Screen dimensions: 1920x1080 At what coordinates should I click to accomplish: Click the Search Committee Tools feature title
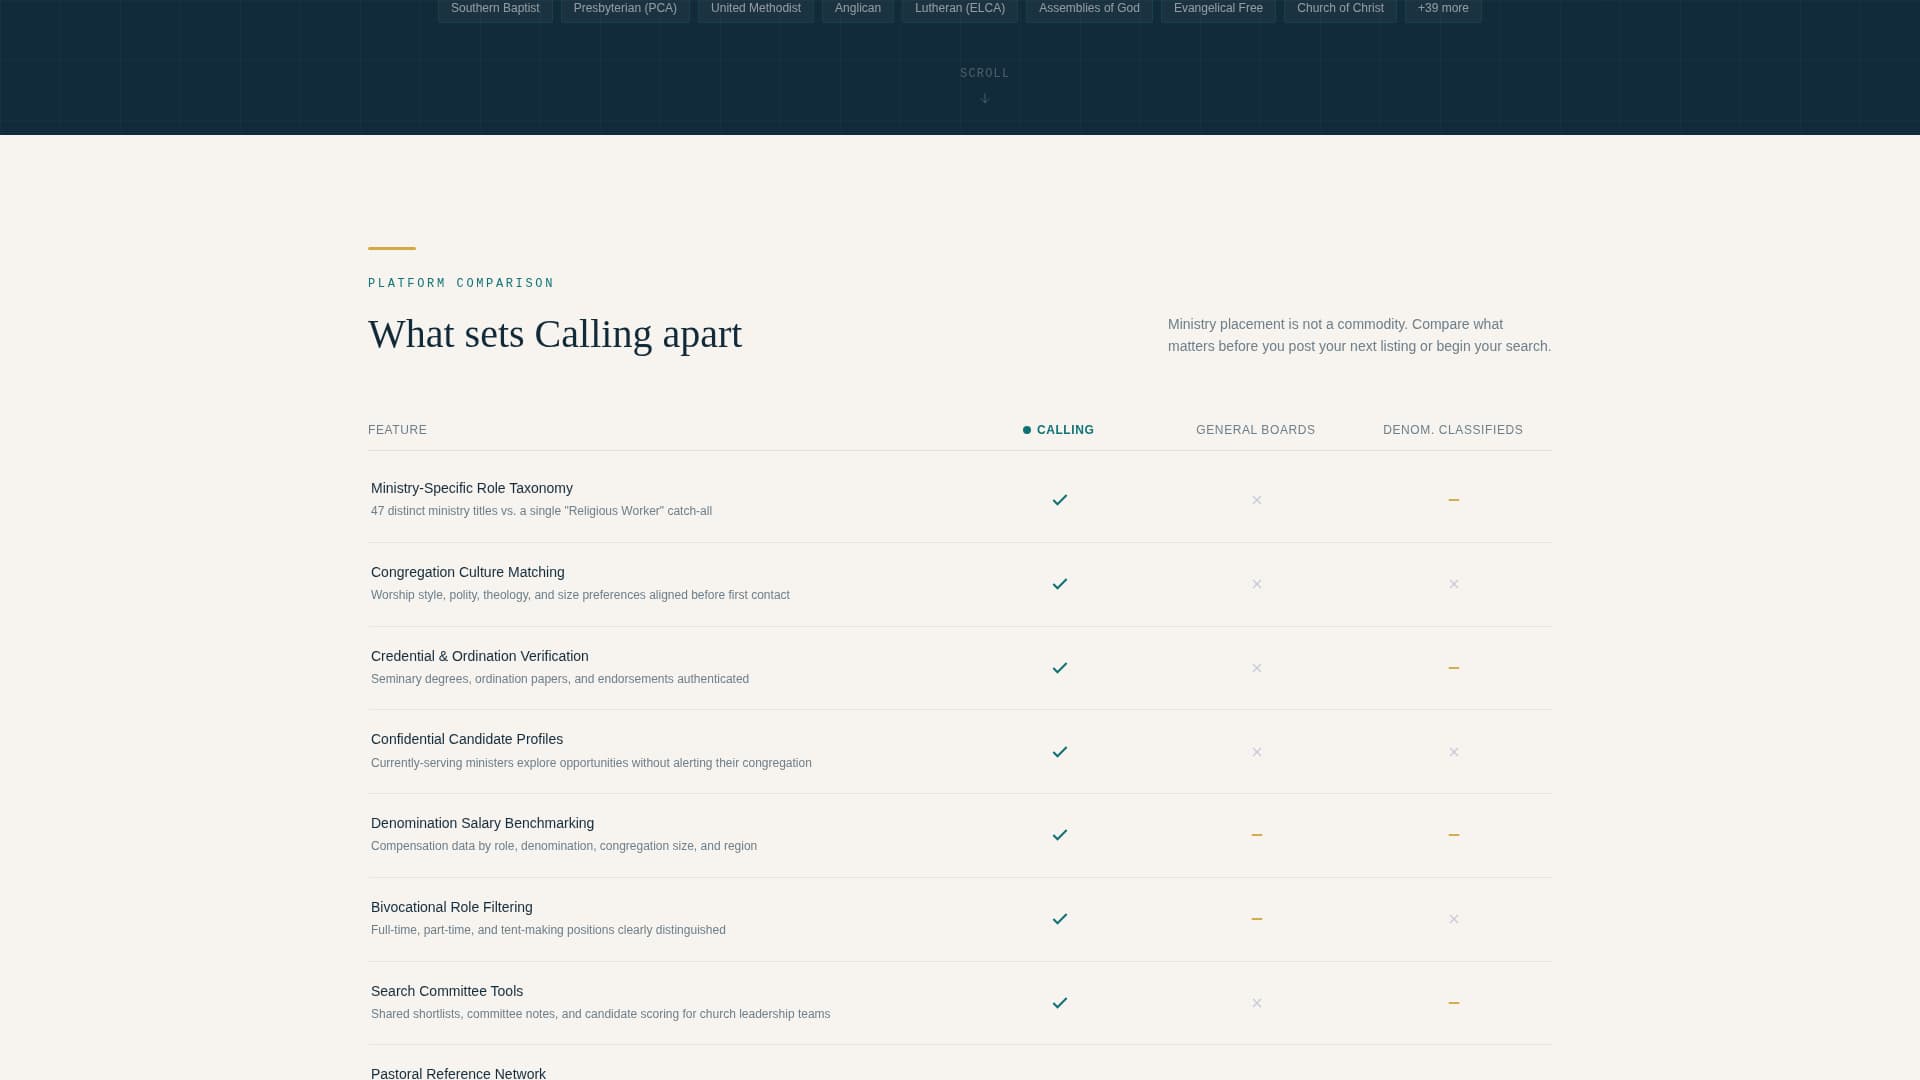tap(447, 991)
